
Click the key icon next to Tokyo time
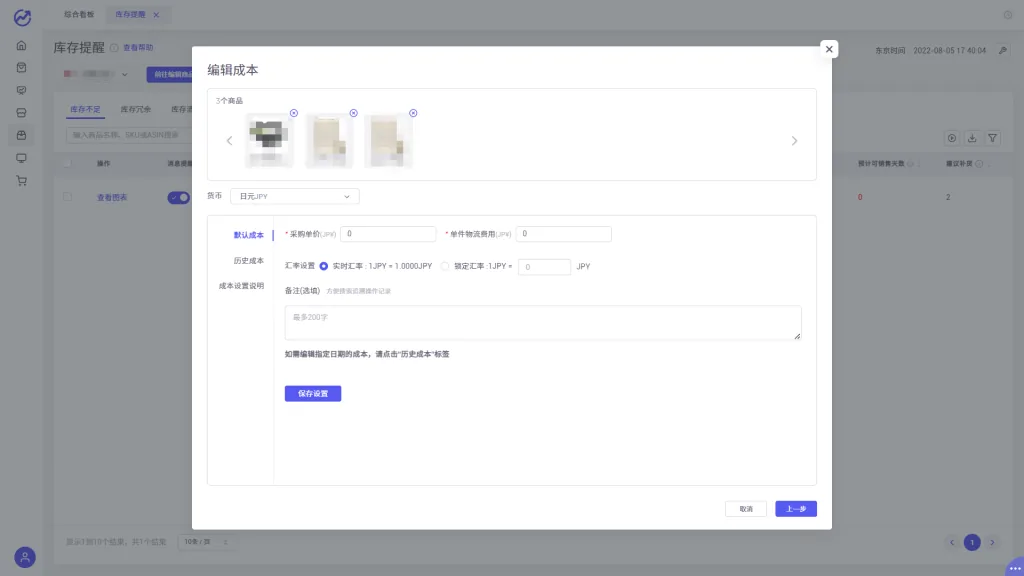1002,50
